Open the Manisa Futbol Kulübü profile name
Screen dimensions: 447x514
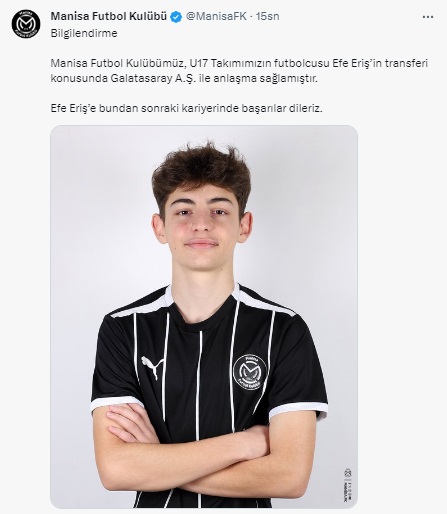coord(109,16)
